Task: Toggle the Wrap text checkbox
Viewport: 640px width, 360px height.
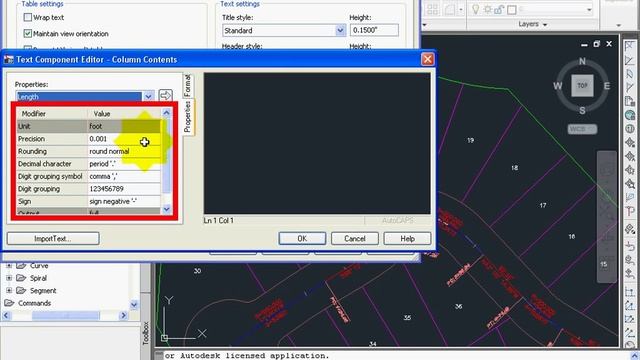Action: (x=28, y=17)
